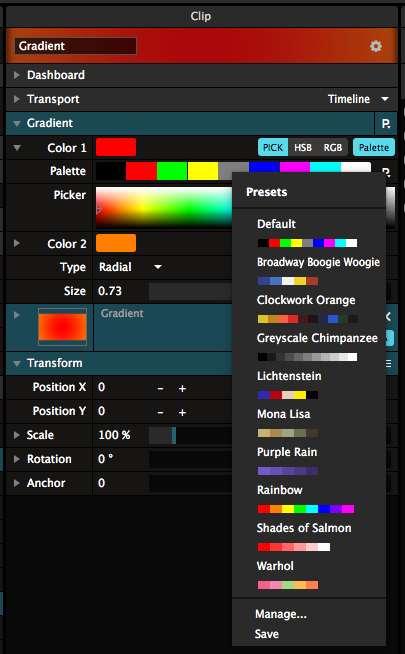Viewport: 405px width, 654px height.
Task: Pick the green swatch in Palette row
Action: (172, 171)
